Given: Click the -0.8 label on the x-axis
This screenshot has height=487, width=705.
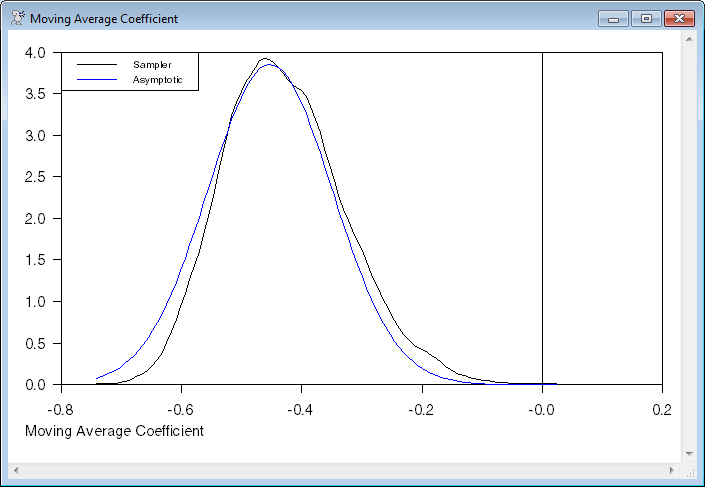Looking at the screenshot, I should click(60, 409).
